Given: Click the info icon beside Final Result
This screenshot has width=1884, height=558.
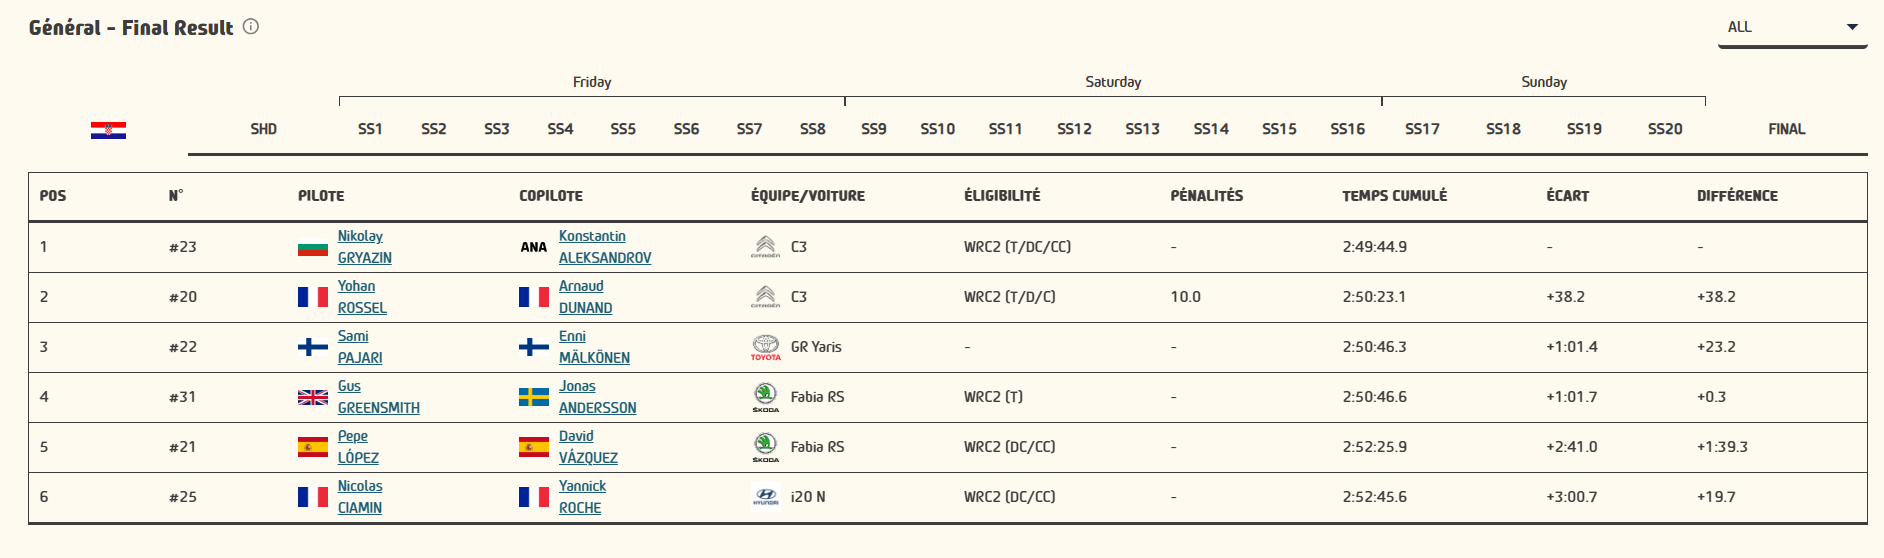Looking at the screenshot, I should click(251, 27).
